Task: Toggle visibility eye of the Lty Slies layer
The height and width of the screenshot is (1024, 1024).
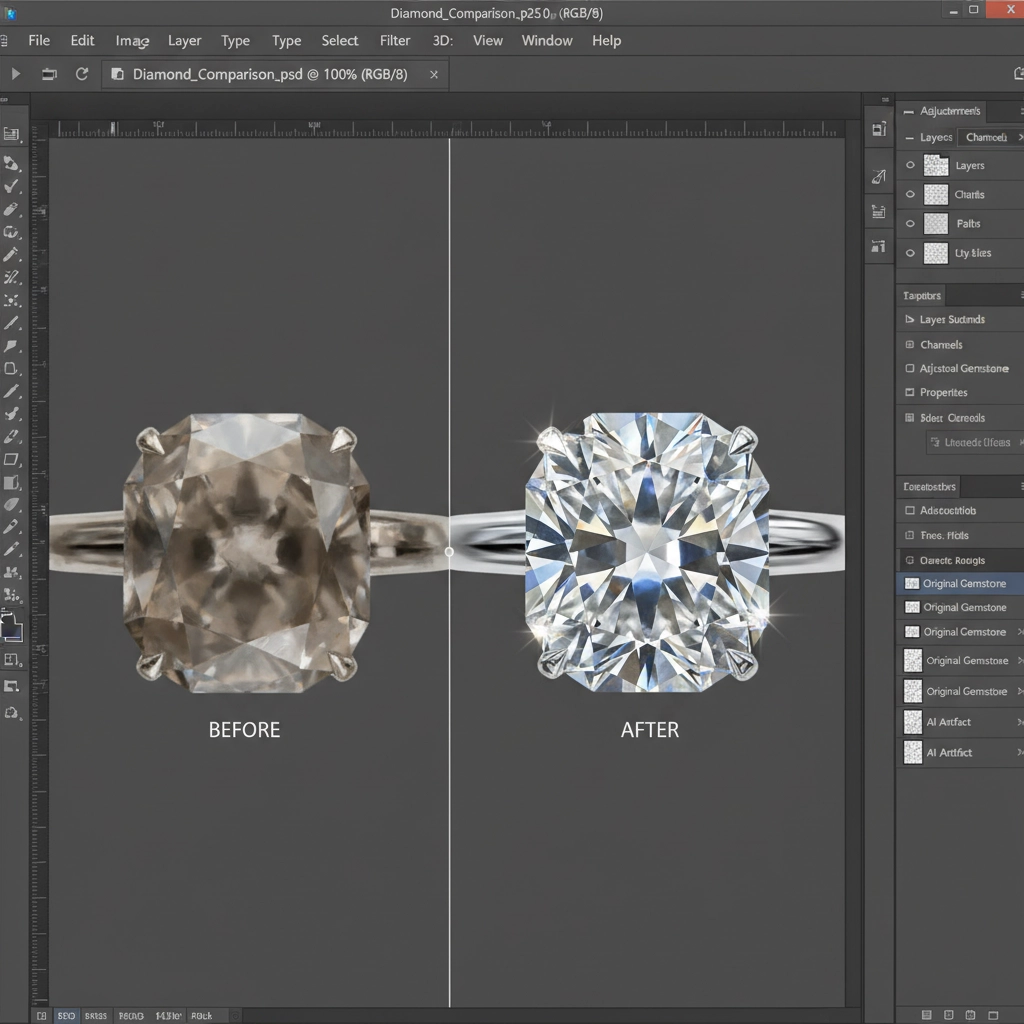Action: point(910,253)
